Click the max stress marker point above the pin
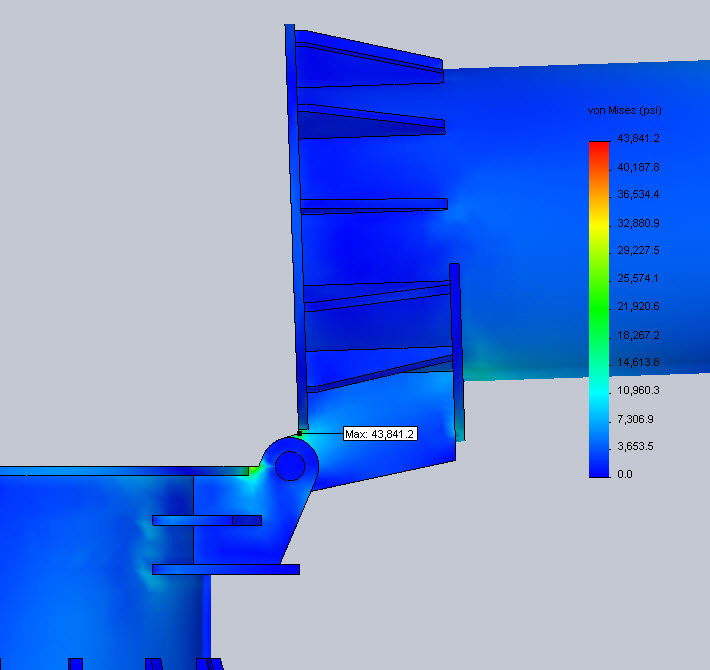Screen dimensions: 710x670 (x=299, y=433)
